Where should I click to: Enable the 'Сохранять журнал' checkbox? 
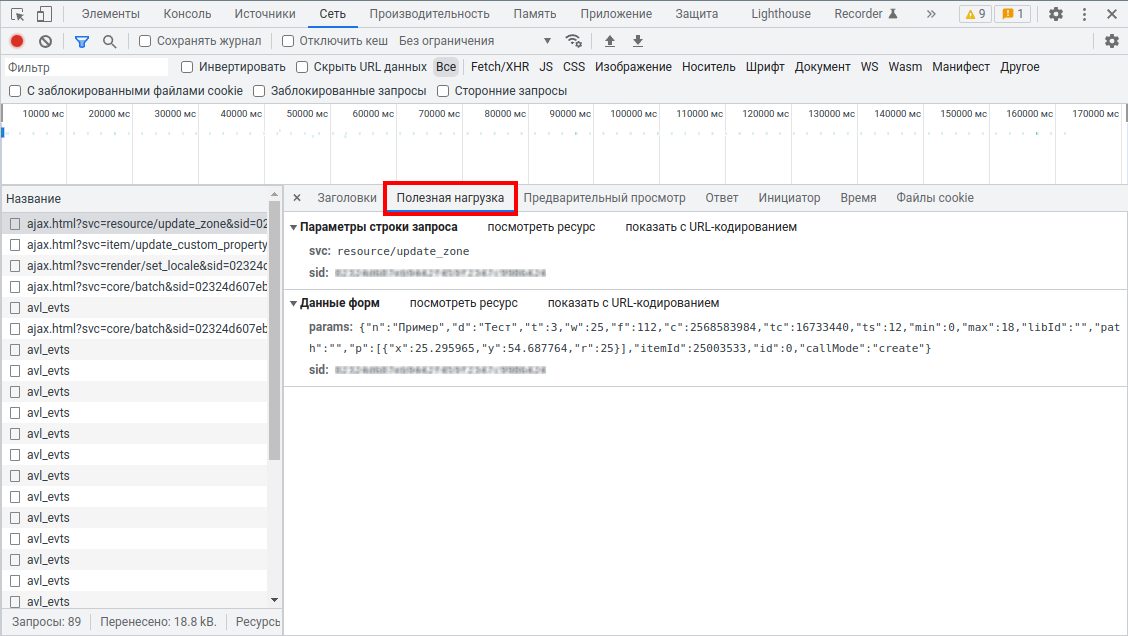(146, 41)
